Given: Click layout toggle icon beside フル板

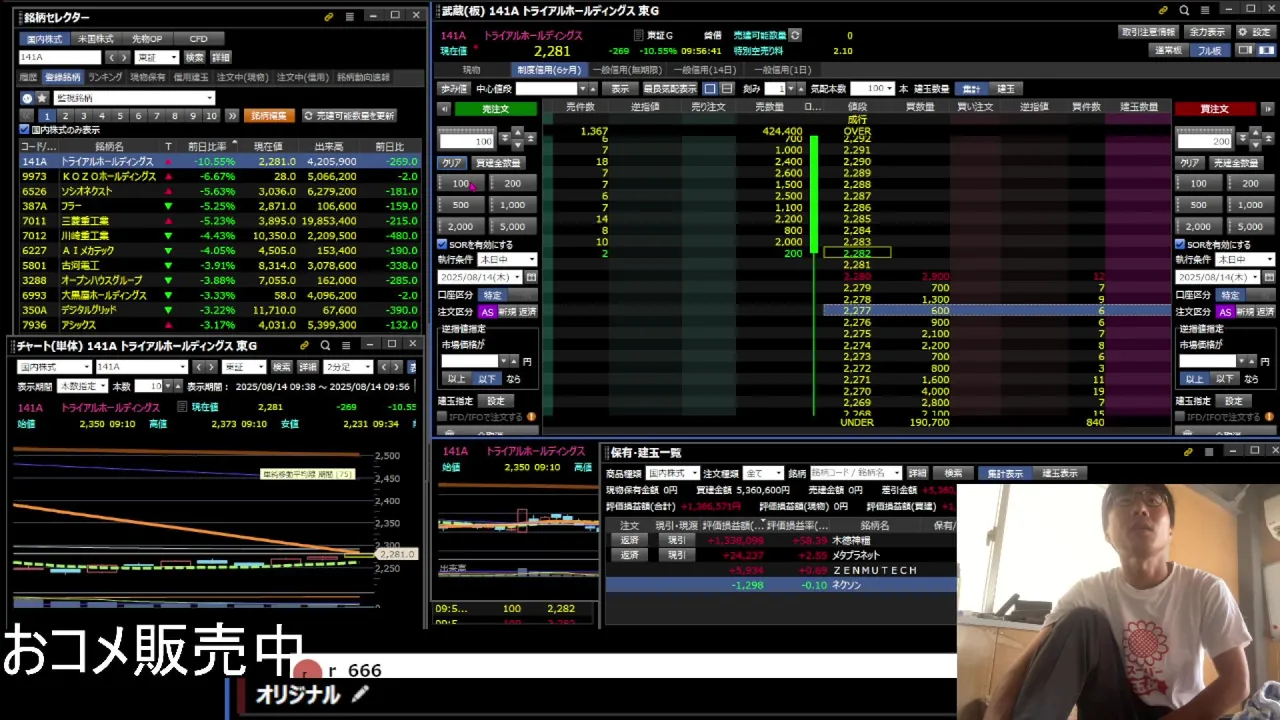Looking at the screenshot, I should pos(1244,50).
